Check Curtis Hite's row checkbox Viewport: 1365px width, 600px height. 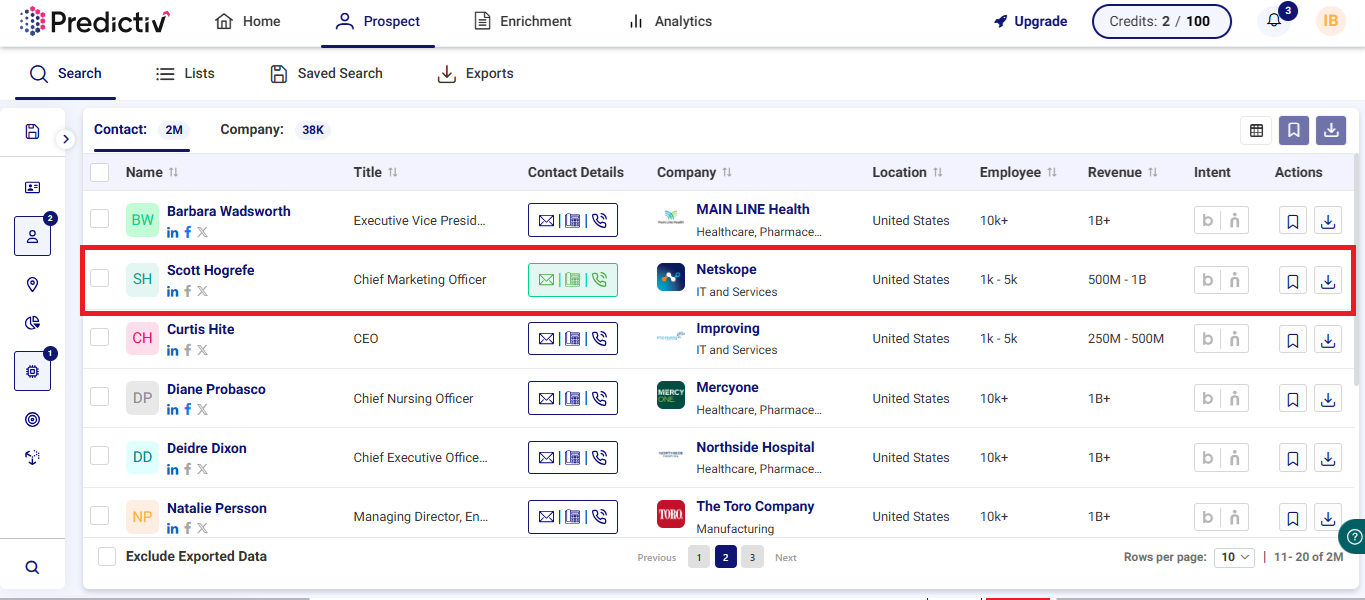click(x=100, y=337)
